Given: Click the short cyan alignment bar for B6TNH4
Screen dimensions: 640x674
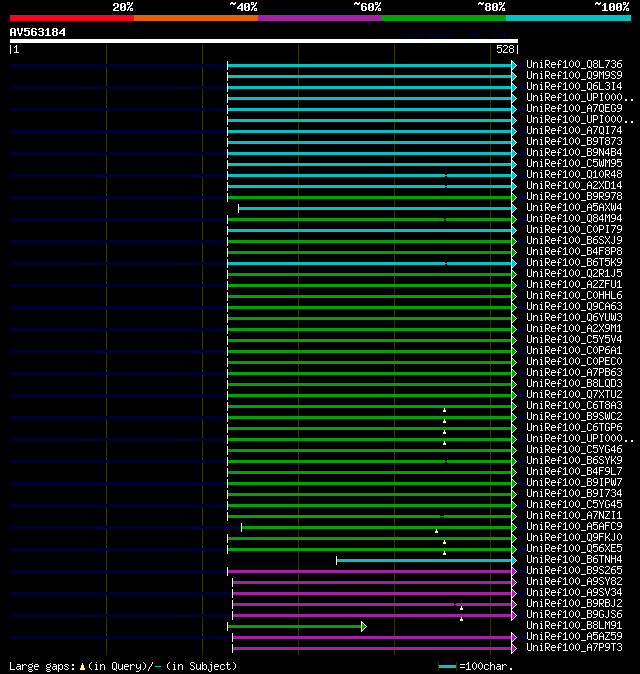Looking at the screenshot, I should (426, 561).
